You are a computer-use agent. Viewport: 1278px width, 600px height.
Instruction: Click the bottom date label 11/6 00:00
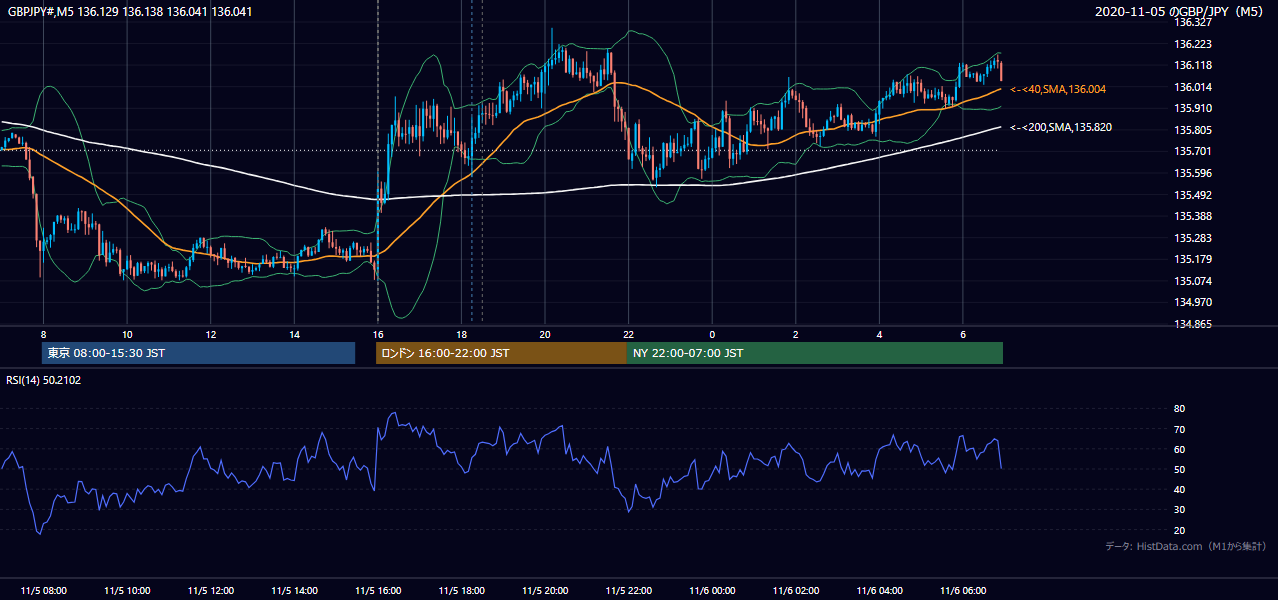pos(712,591)
